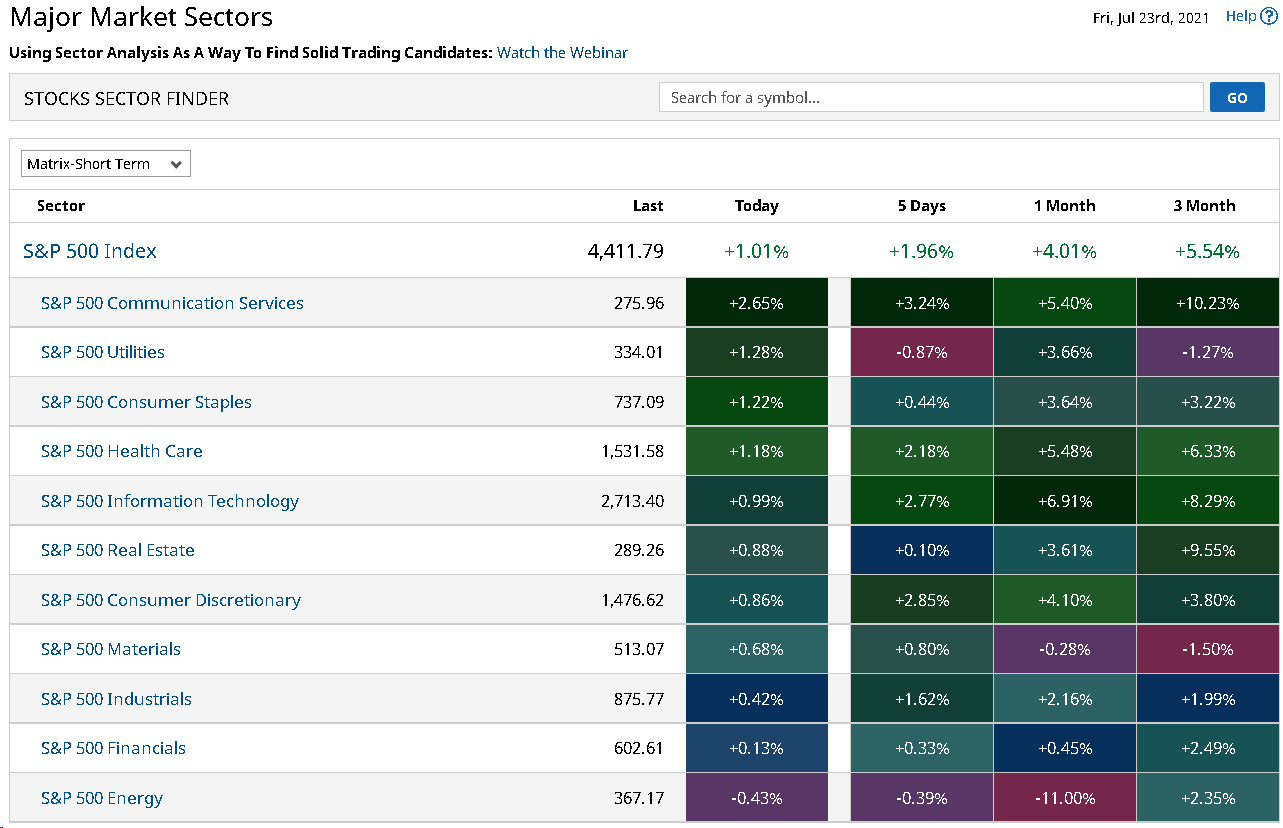The height and width of the screenshot is (828, 1283).
Task: Open S&P 500 Industrials sector
Action: point(116,699)
